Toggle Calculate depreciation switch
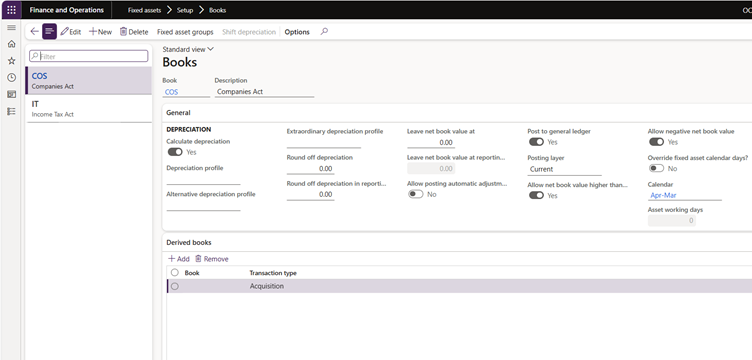Screen dimensions: 752x360 (x=175, y=152)
